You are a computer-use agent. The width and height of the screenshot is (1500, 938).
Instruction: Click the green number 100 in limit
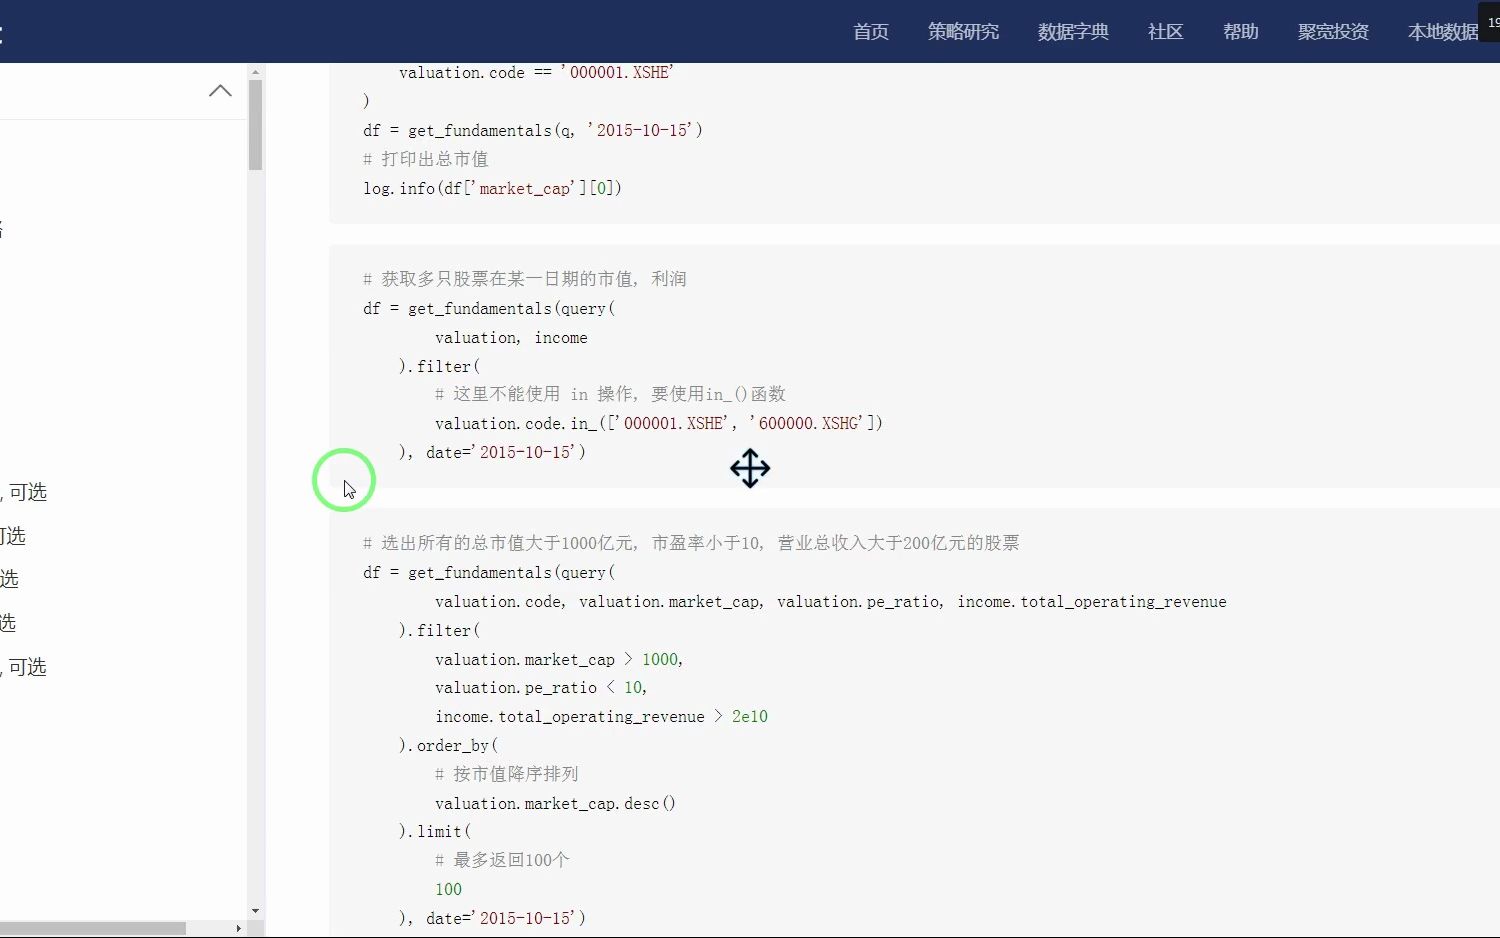coord(448,889)
